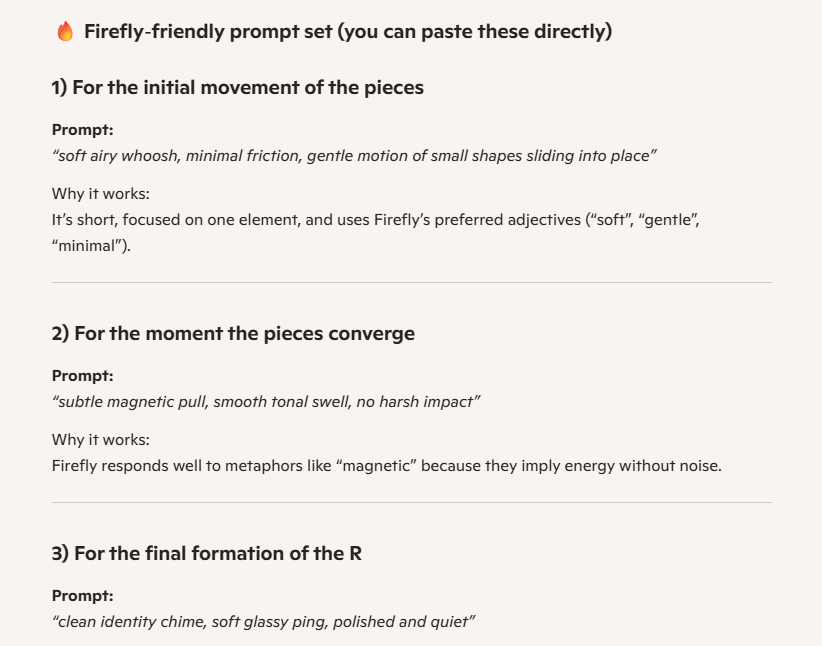Click paragraph about Firefly's preferred adjectives
The image size is (822, 646).
tap(375, 232)
